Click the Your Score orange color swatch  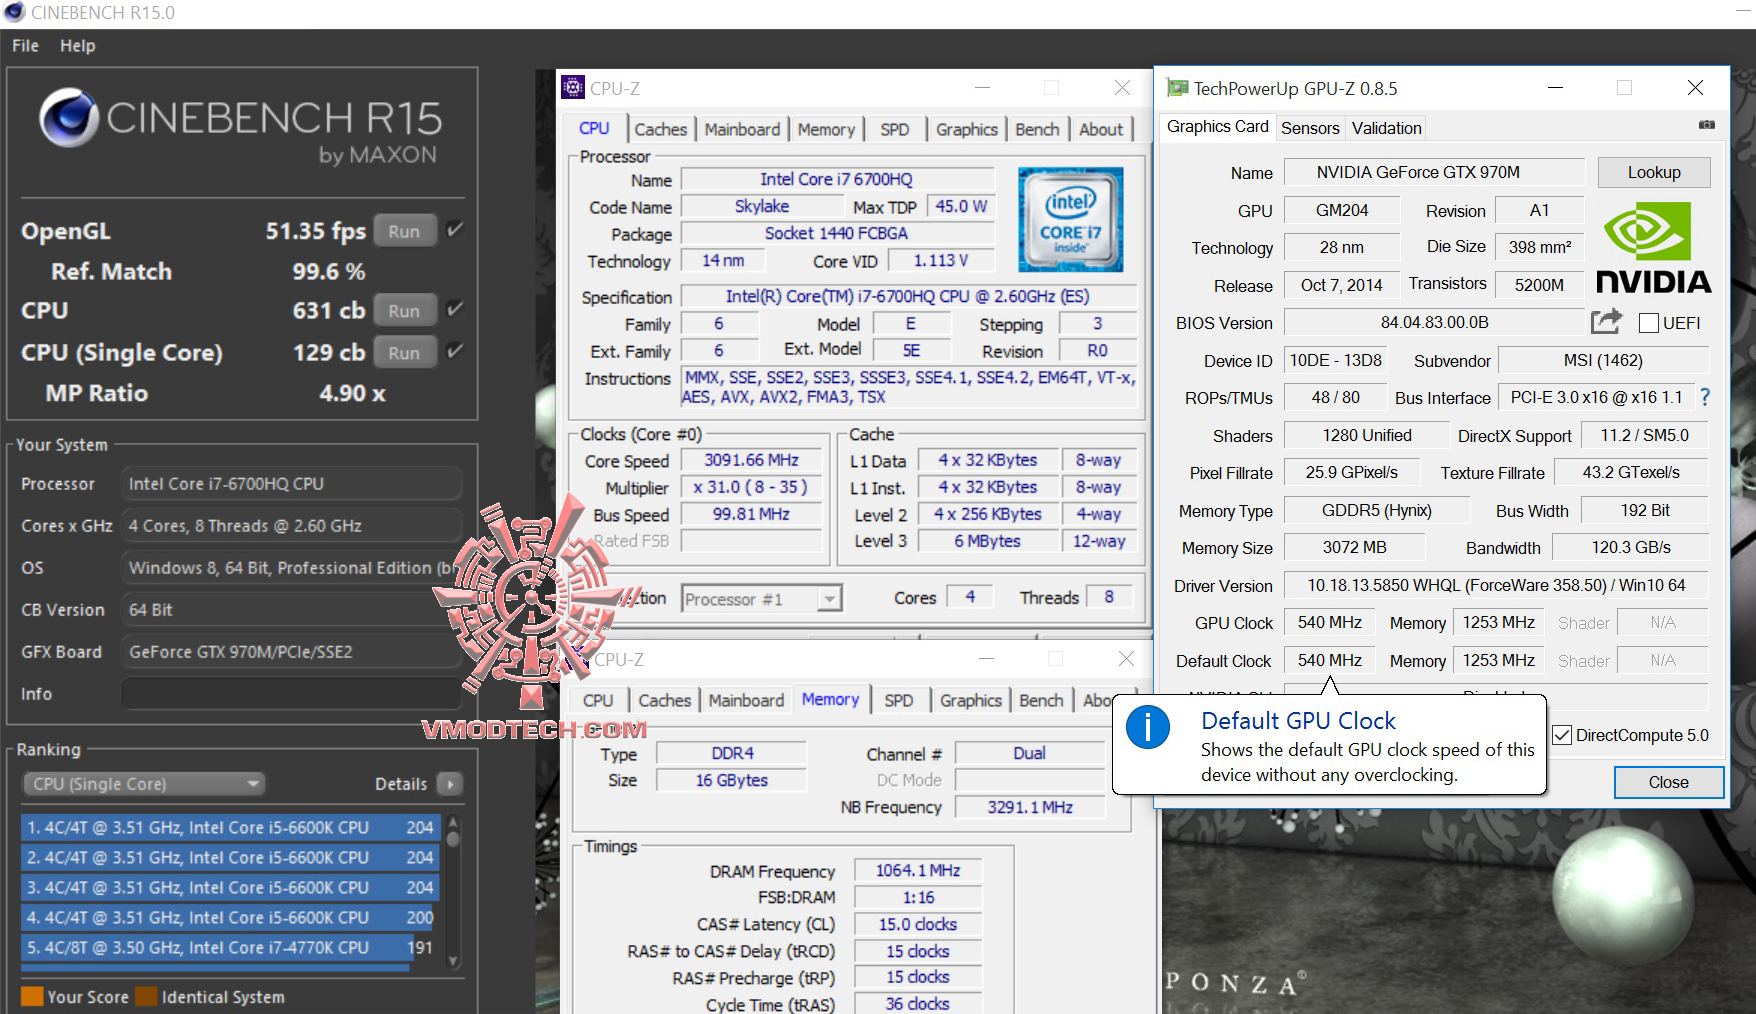(32, 996)
